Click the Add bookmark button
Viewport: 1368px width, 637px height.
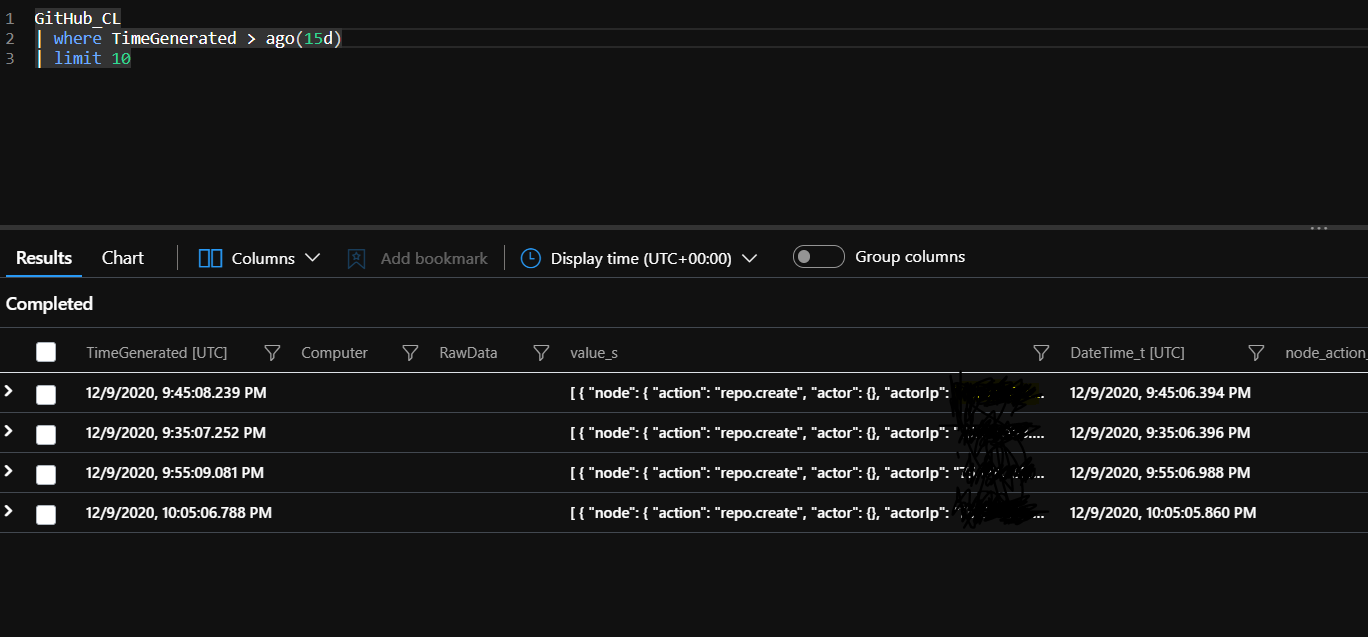[417, 258]
